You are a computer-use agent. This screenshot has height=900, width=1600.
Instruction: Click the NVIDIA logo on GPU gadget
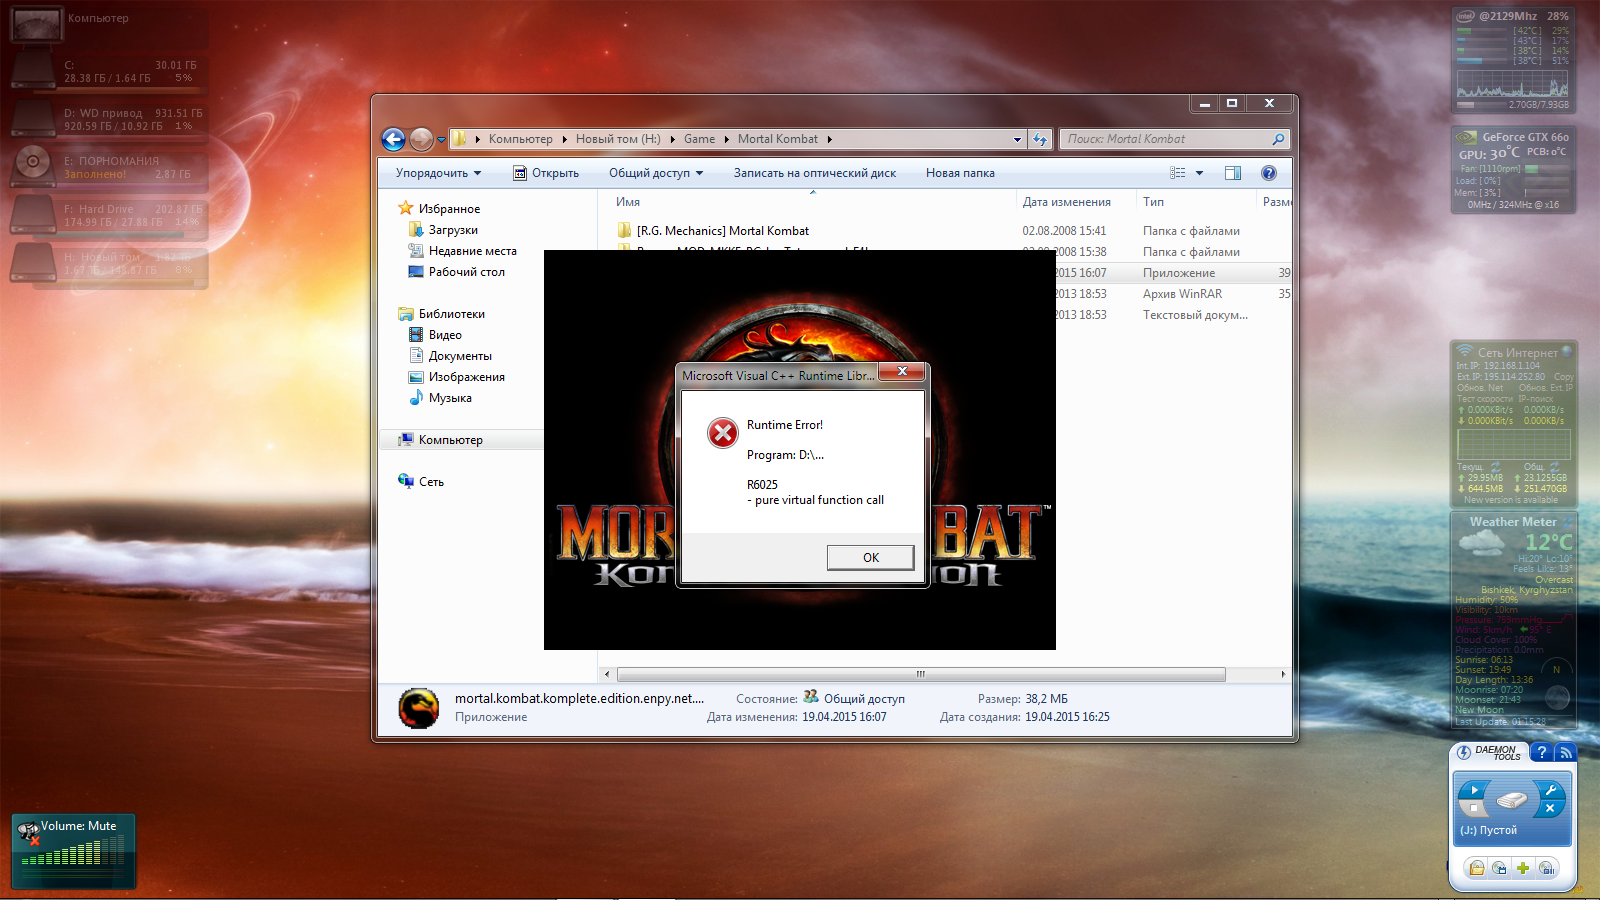(1467, 137)
